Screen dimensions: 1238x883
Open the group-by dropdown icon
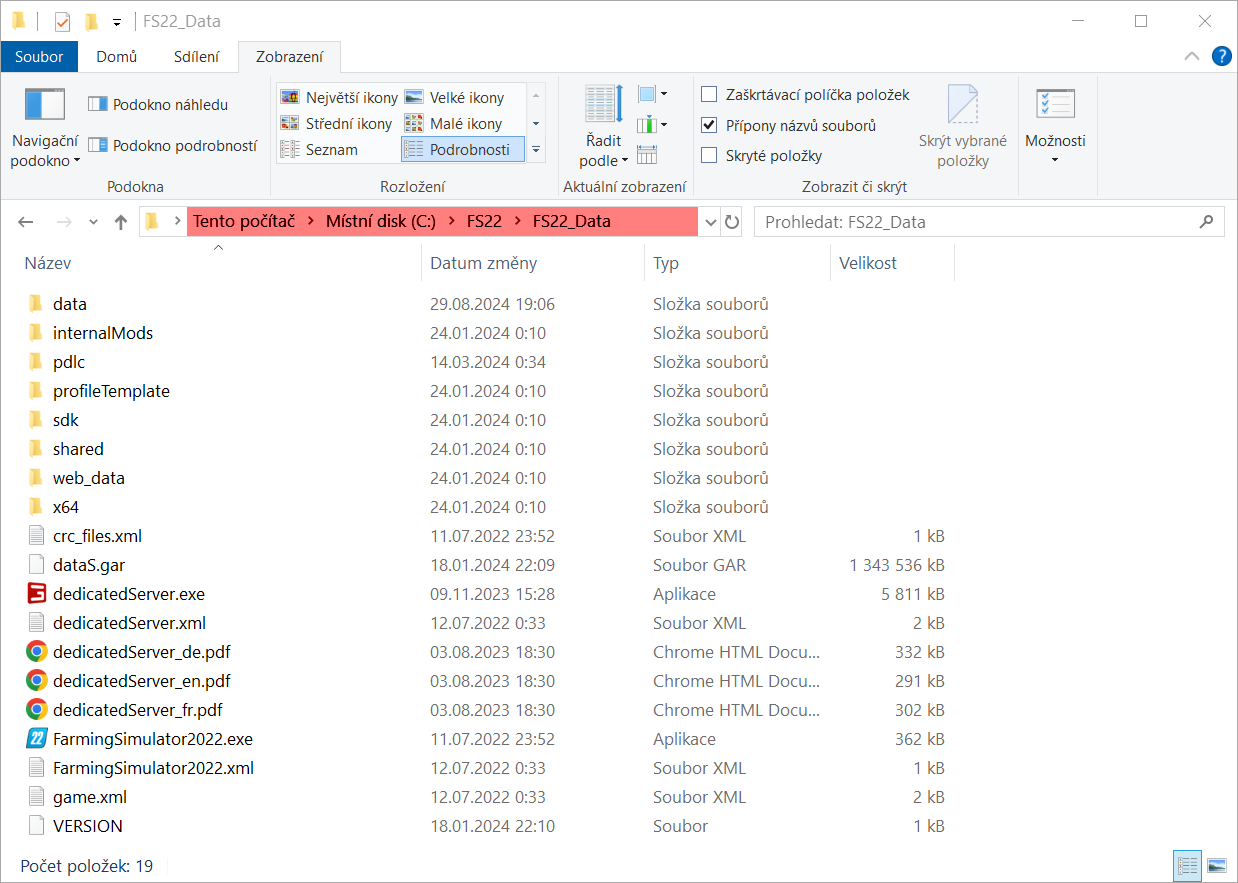[652, 95]
